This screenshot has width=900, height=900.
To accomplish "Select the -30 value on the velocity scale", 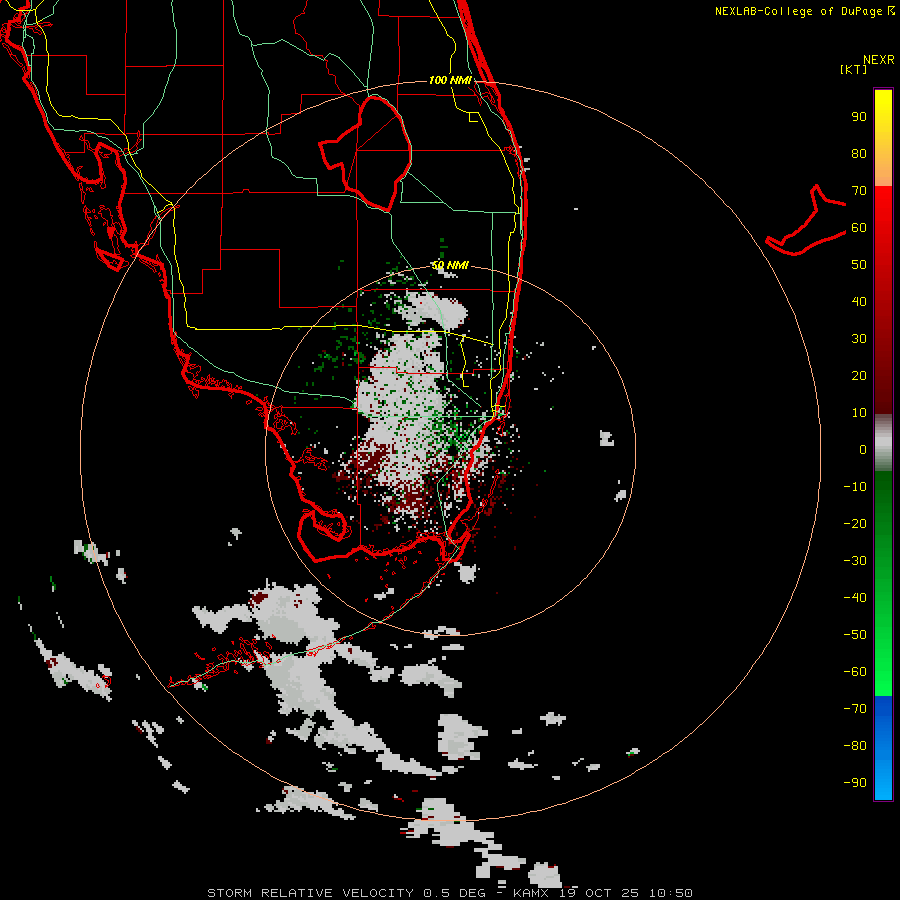I will coord(855,561).
